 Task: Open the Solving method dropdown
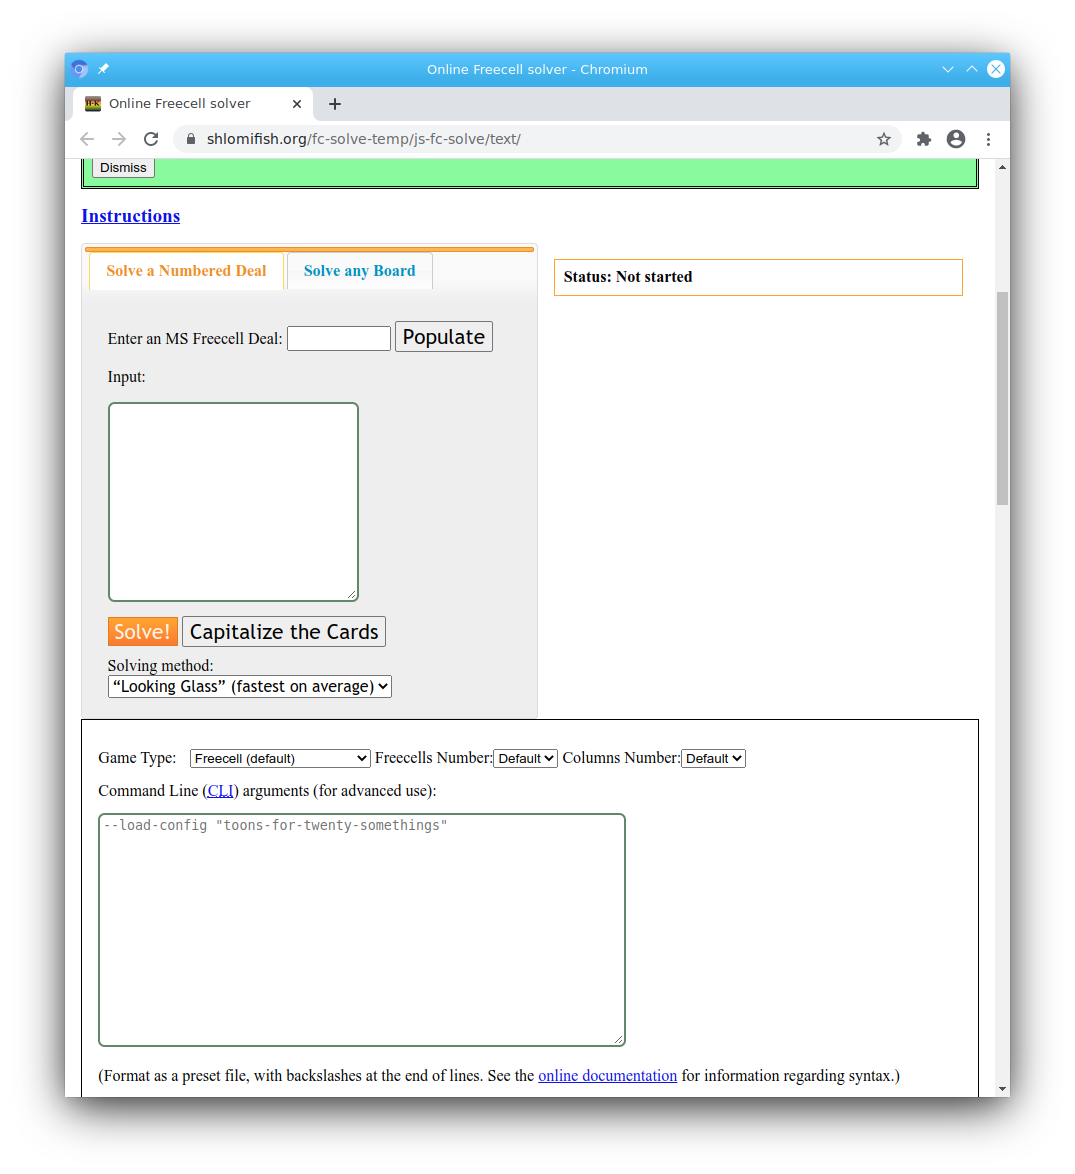click(x=250, y=687)
